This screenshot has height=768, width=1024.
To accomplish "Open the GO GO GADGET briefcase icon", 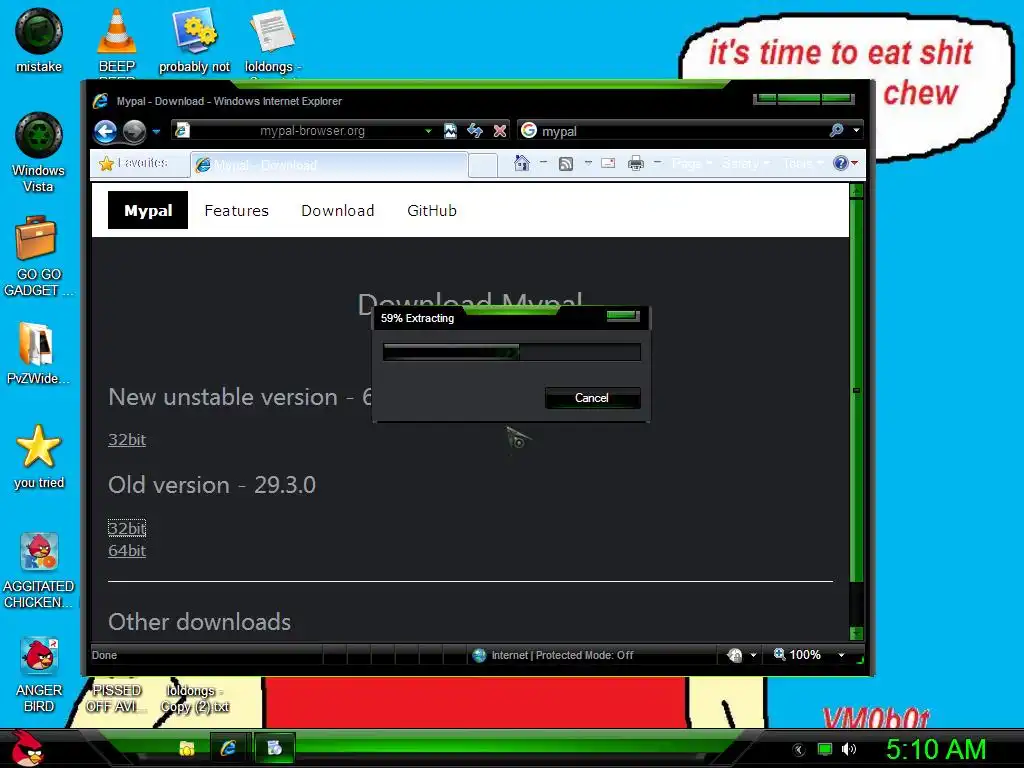I will coord(39,256).
